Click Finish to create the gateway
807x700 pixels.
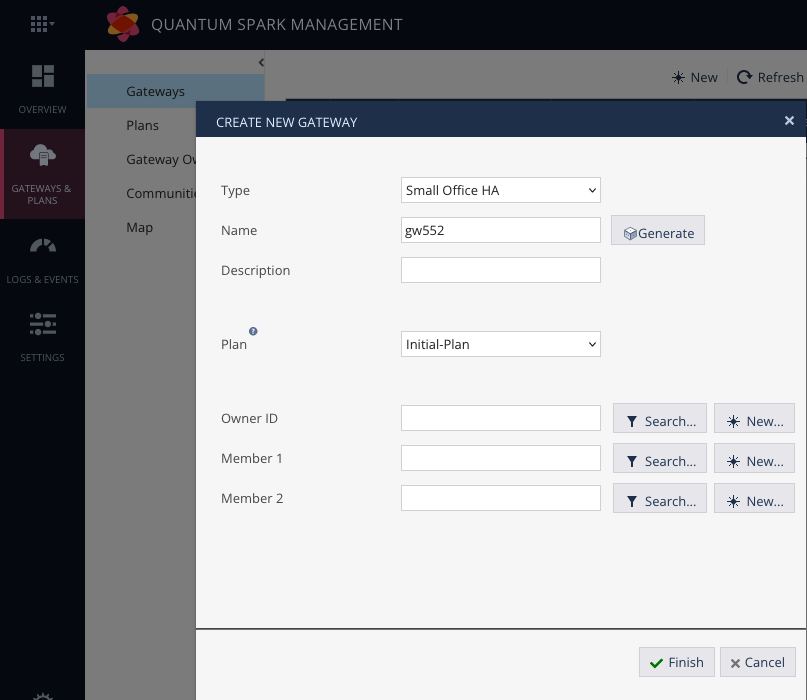point(676,662)
